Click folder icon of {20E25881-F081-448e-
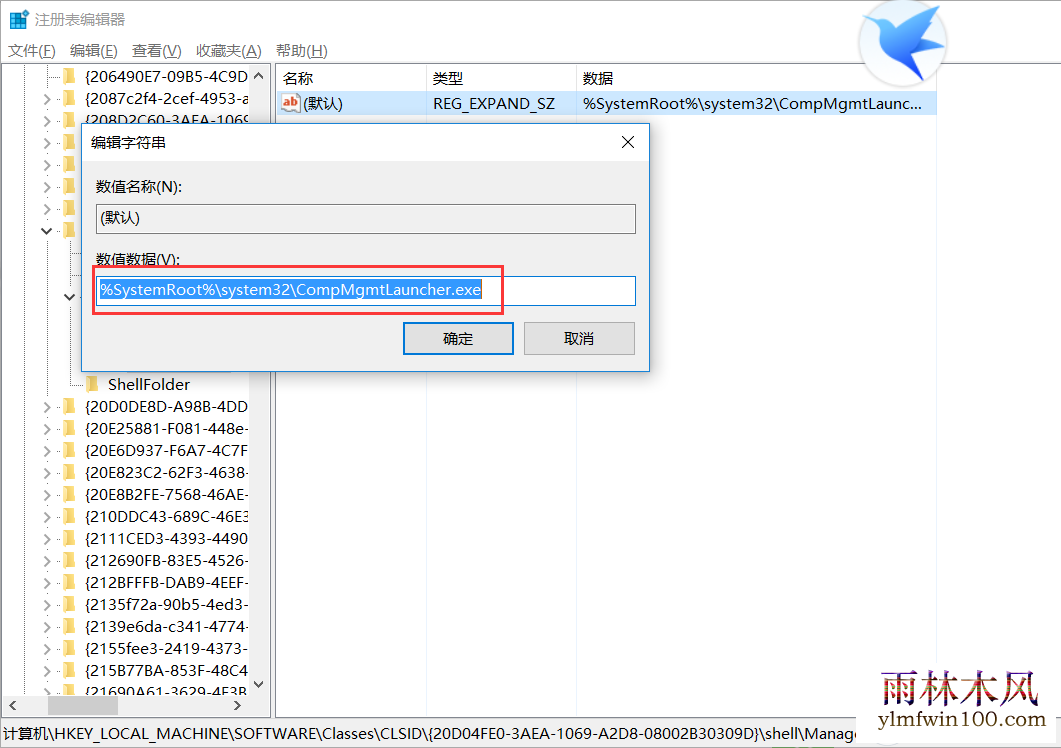The height and width of the screenshot is (748, 1061). pos(69,428)
